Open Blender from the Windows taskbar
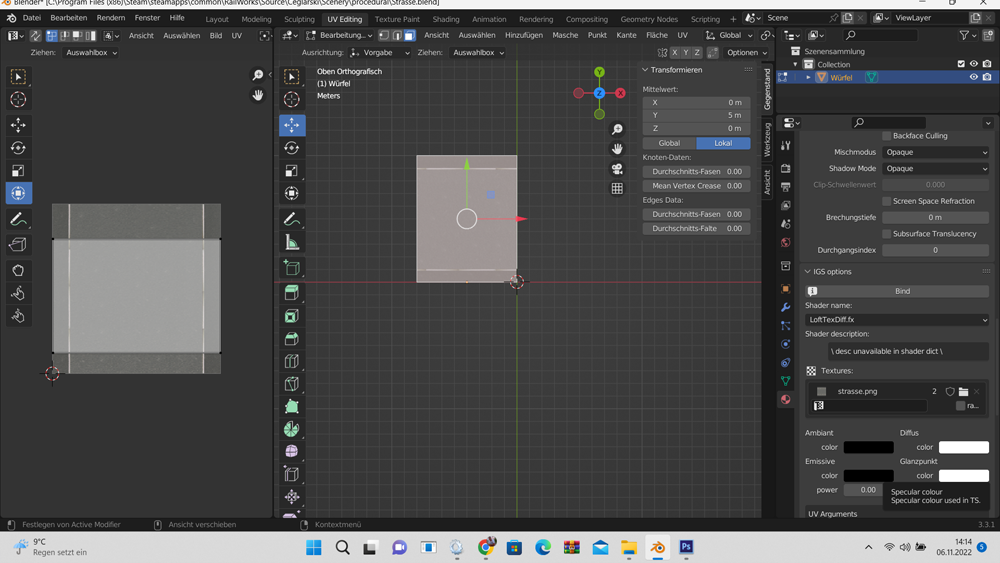Viewport: 1000px width, 563px height. tap(657, 547)
